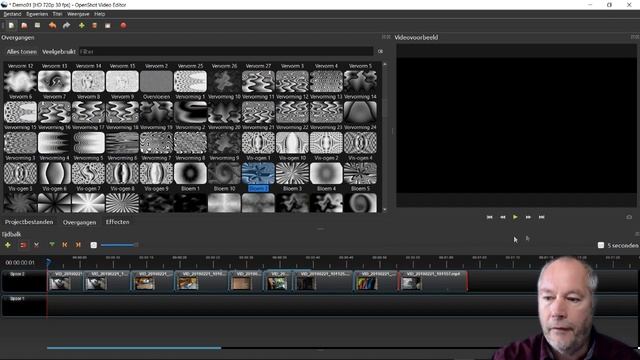This screenshot has height=360, width=640.
Task: Select the razor cut tool in timeline
Action: 36,245
